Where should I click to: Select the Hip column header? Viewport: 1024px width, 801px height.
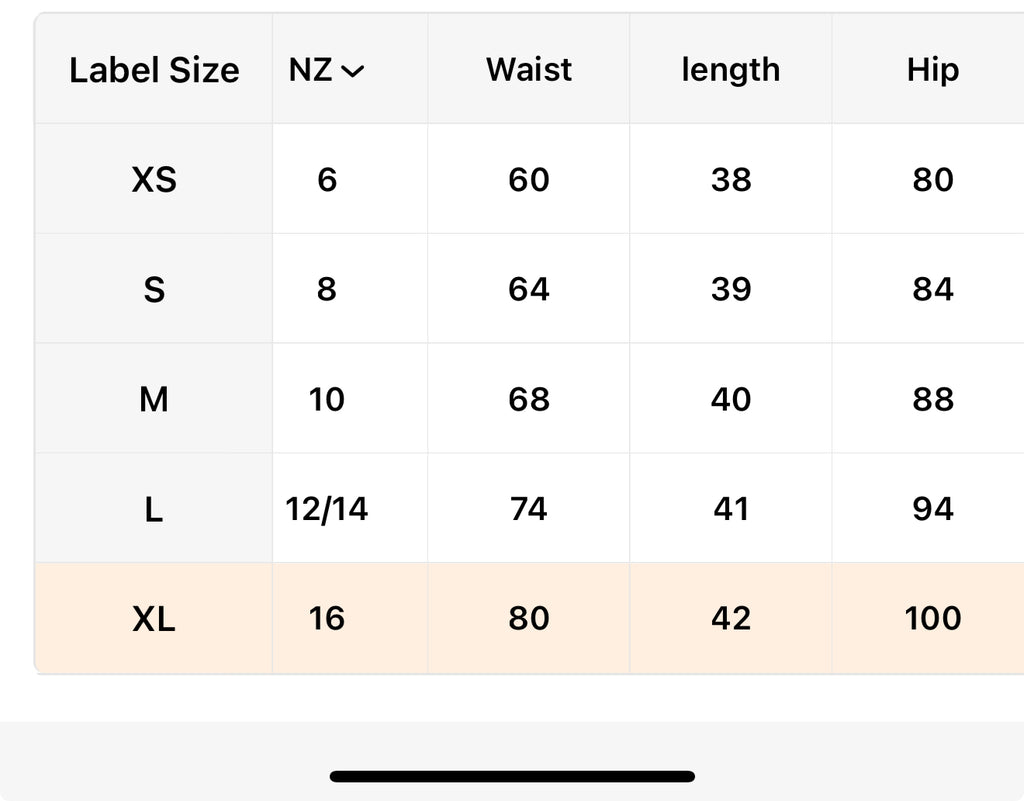coord(932,70)
